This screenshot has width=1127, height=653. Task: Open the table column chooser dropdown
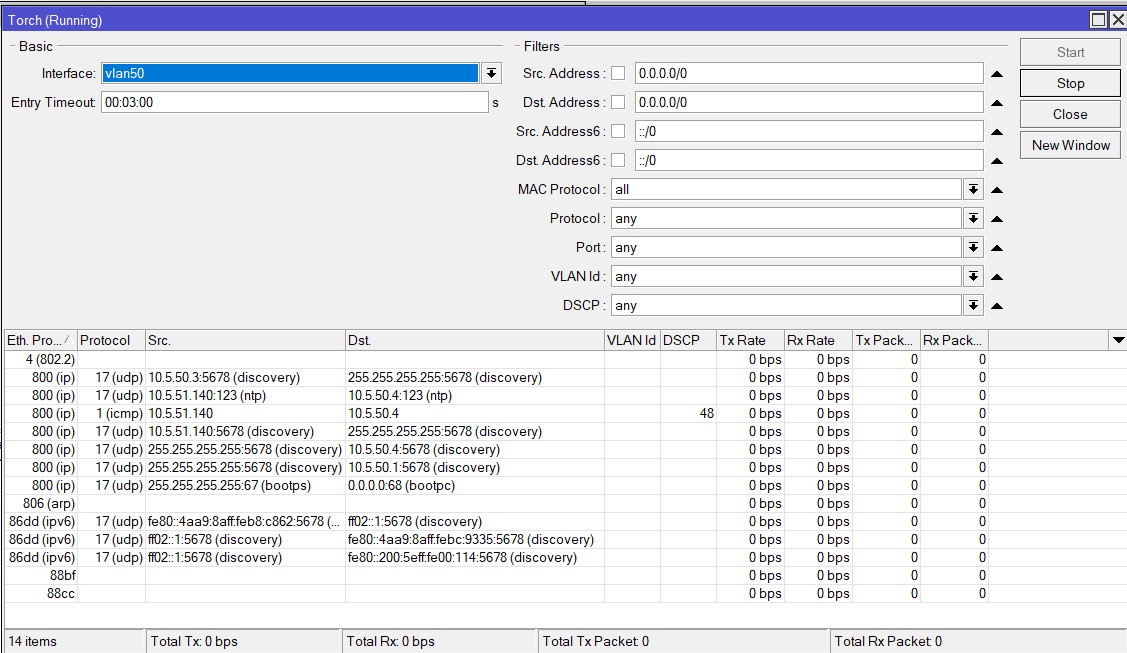[x=1118, y=340]
